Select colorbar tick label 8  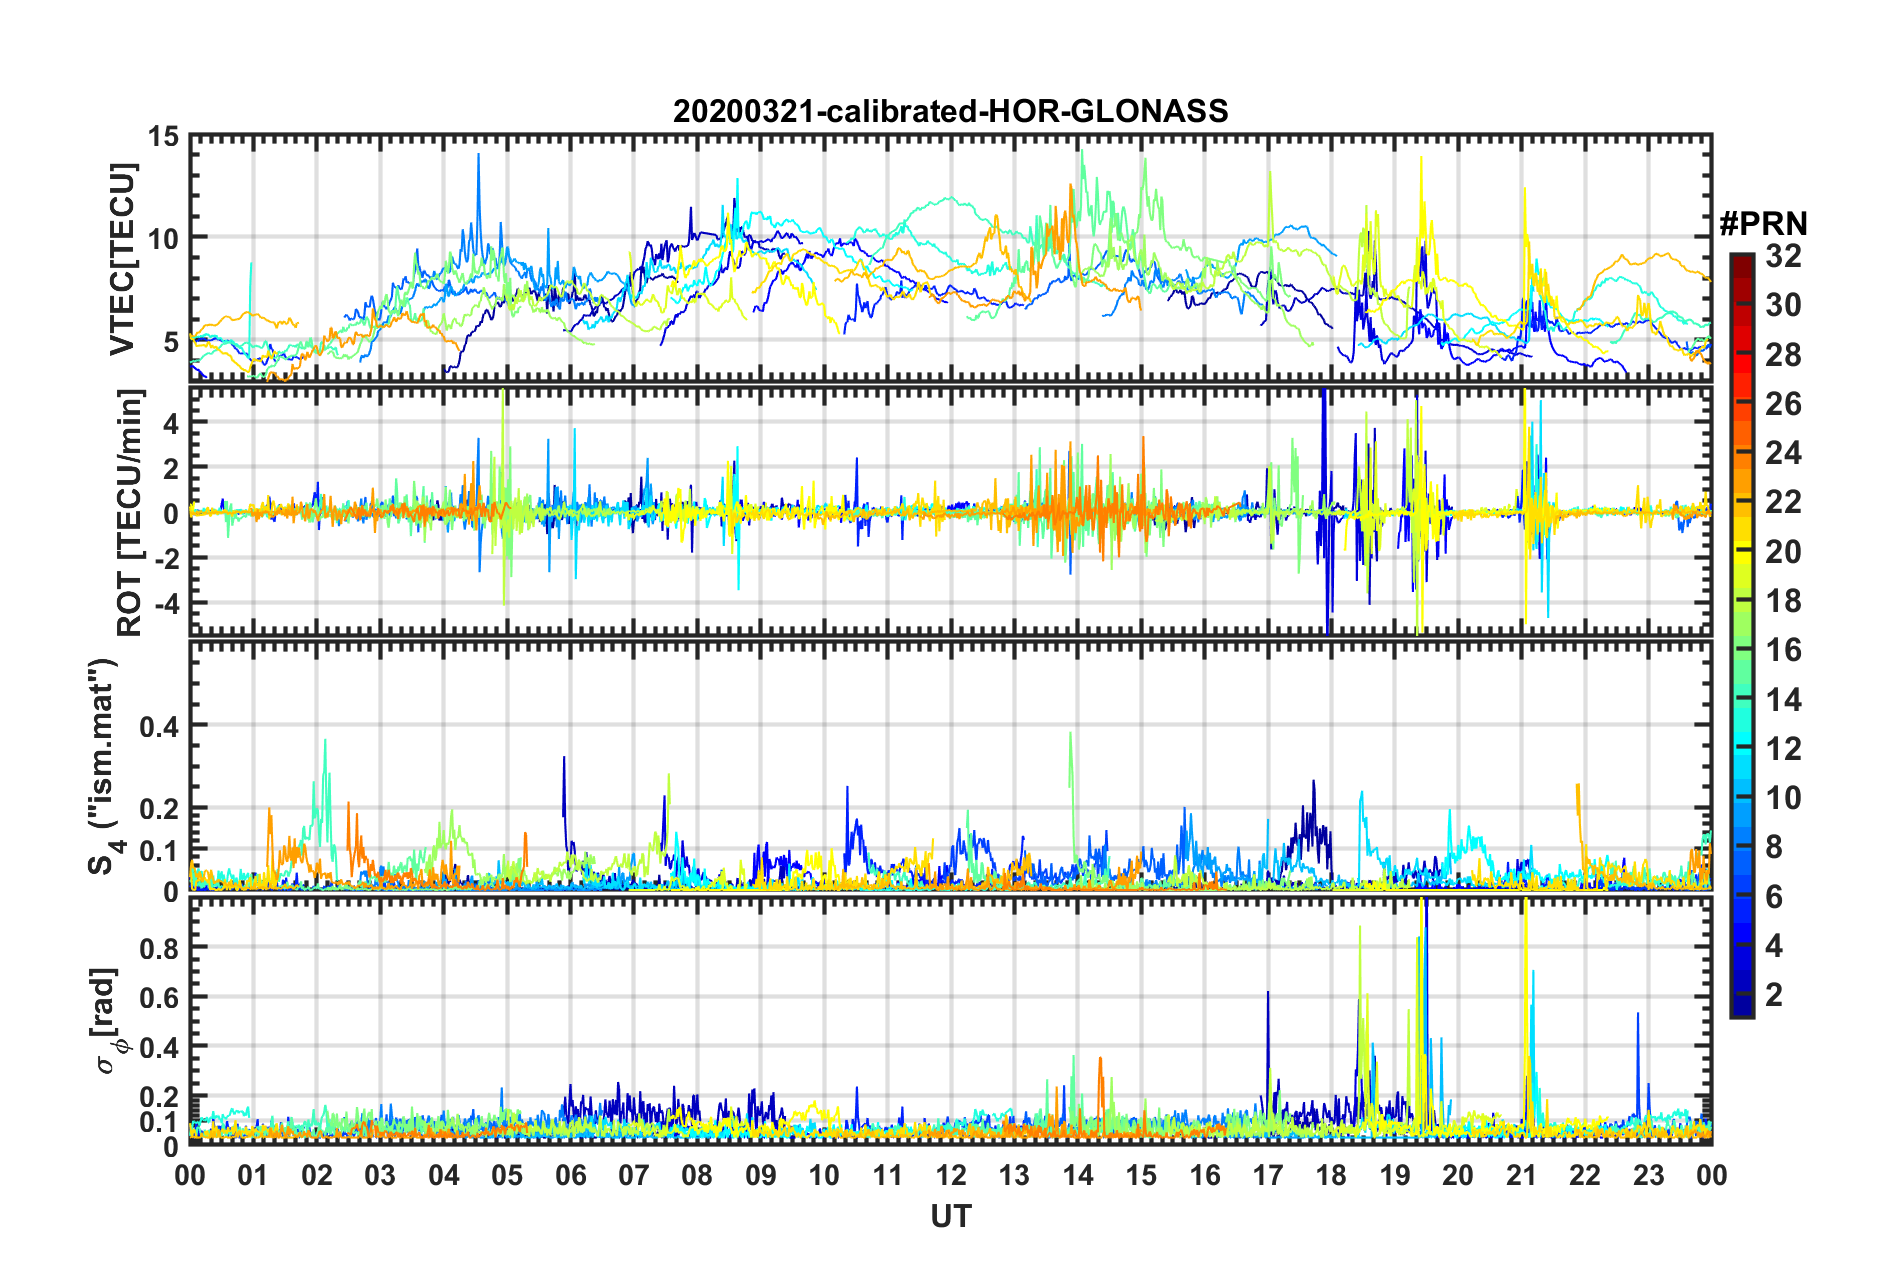pyautogui.click(x=1774, y=847)
